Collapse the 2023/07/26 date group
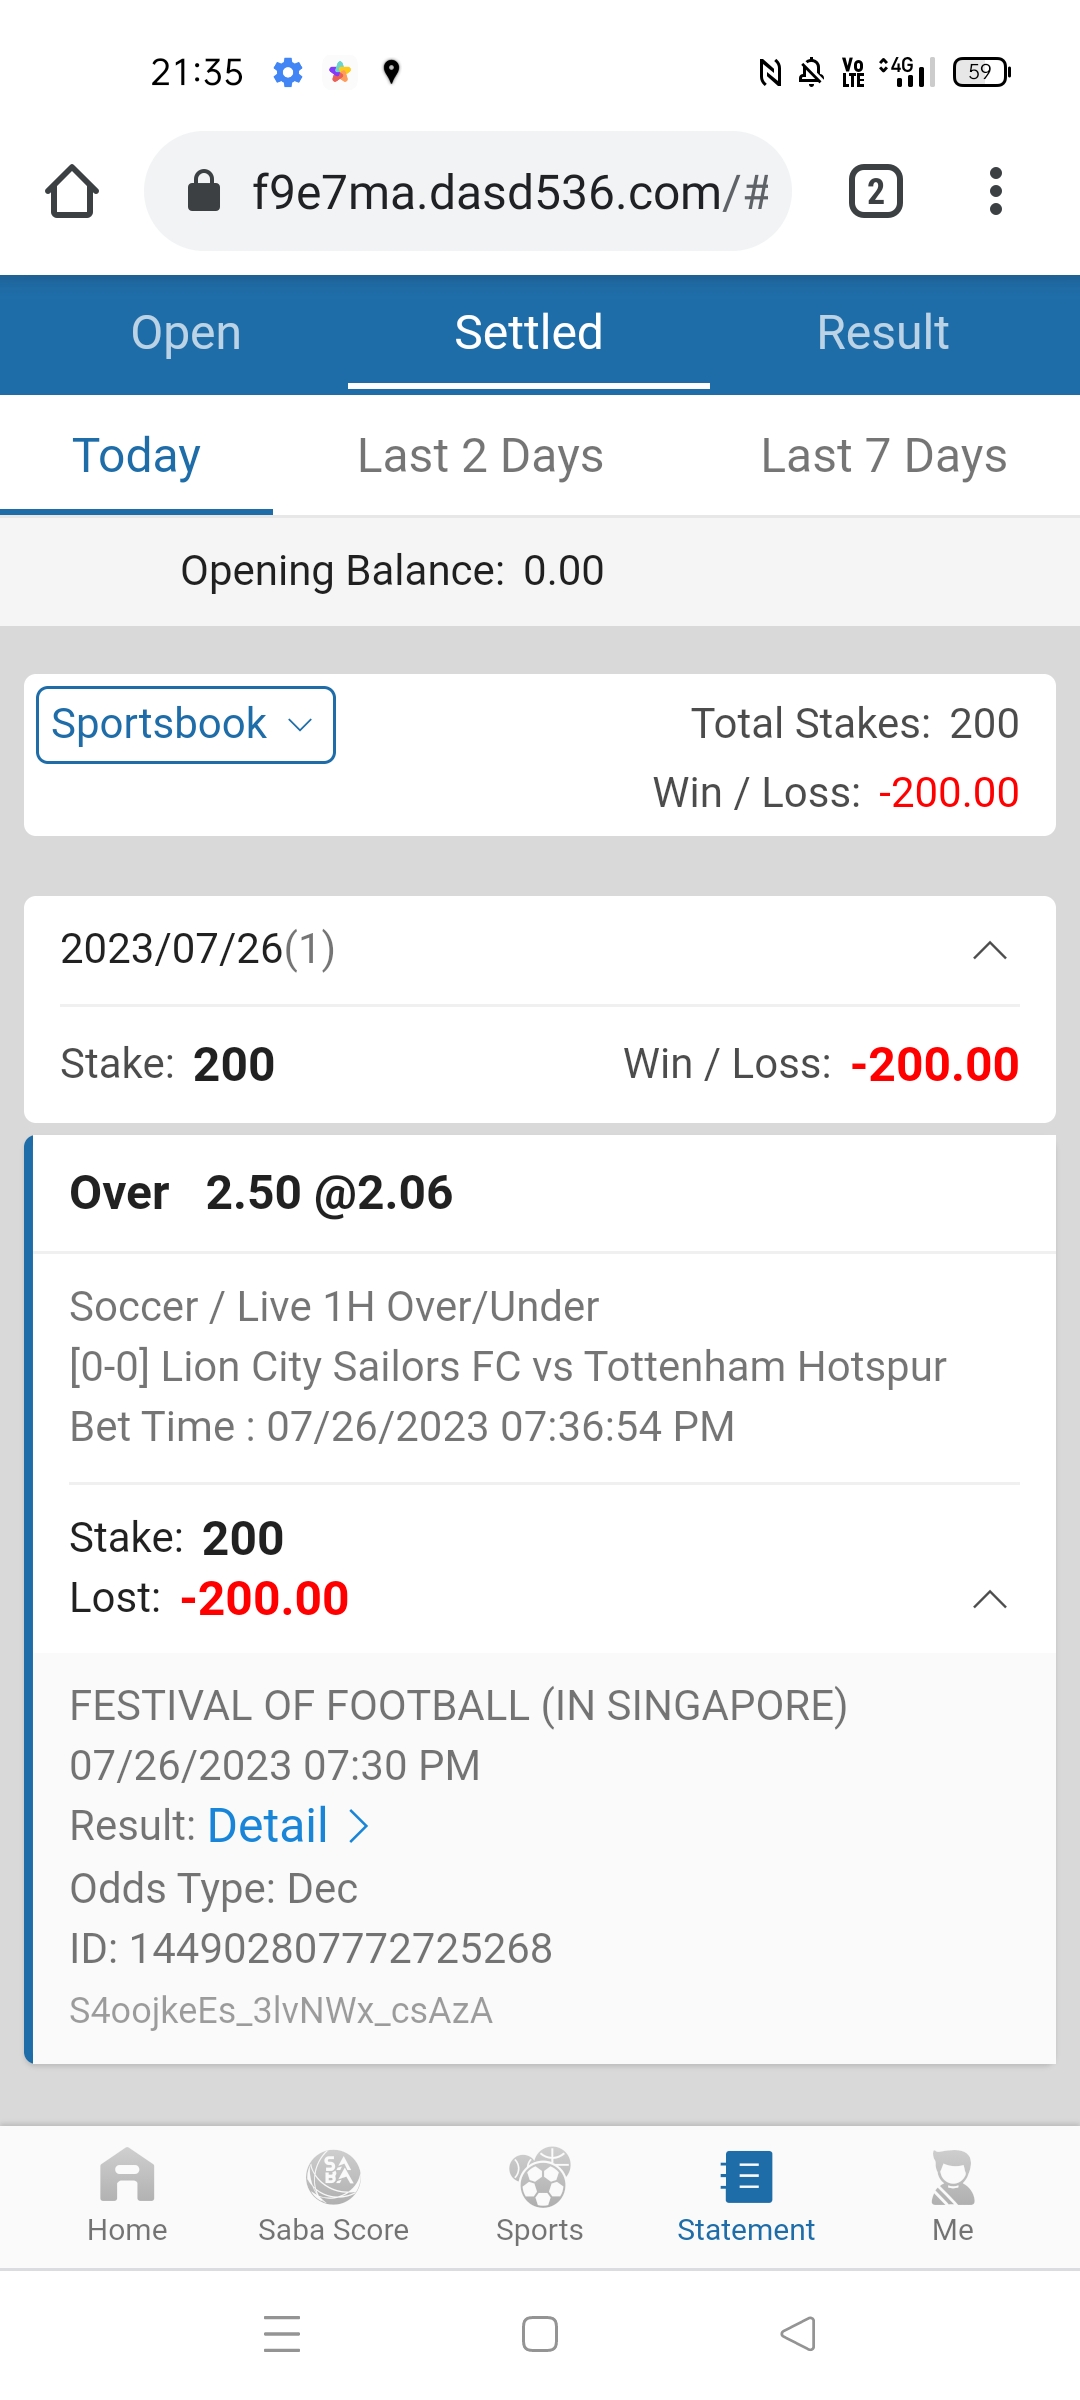The width and height of the screenshot is (1080, 2400). (x=990, y=950)
